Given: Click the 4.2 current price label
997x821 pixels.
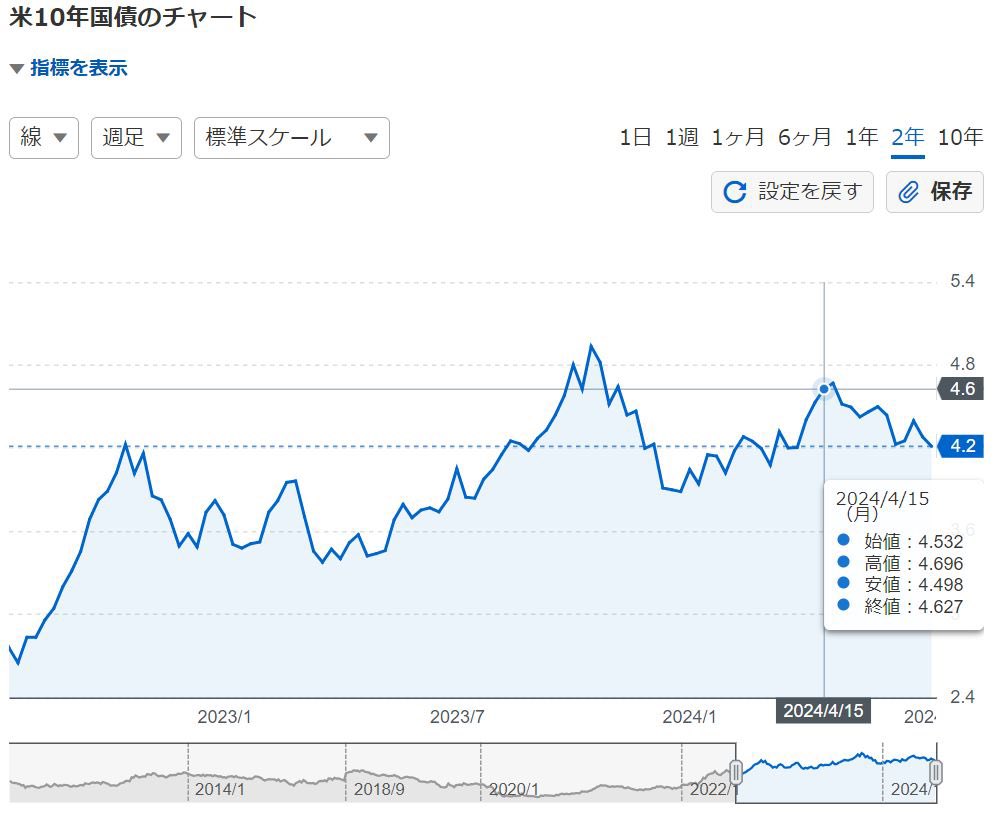Looking at the screenshot, I should (961, 446).
